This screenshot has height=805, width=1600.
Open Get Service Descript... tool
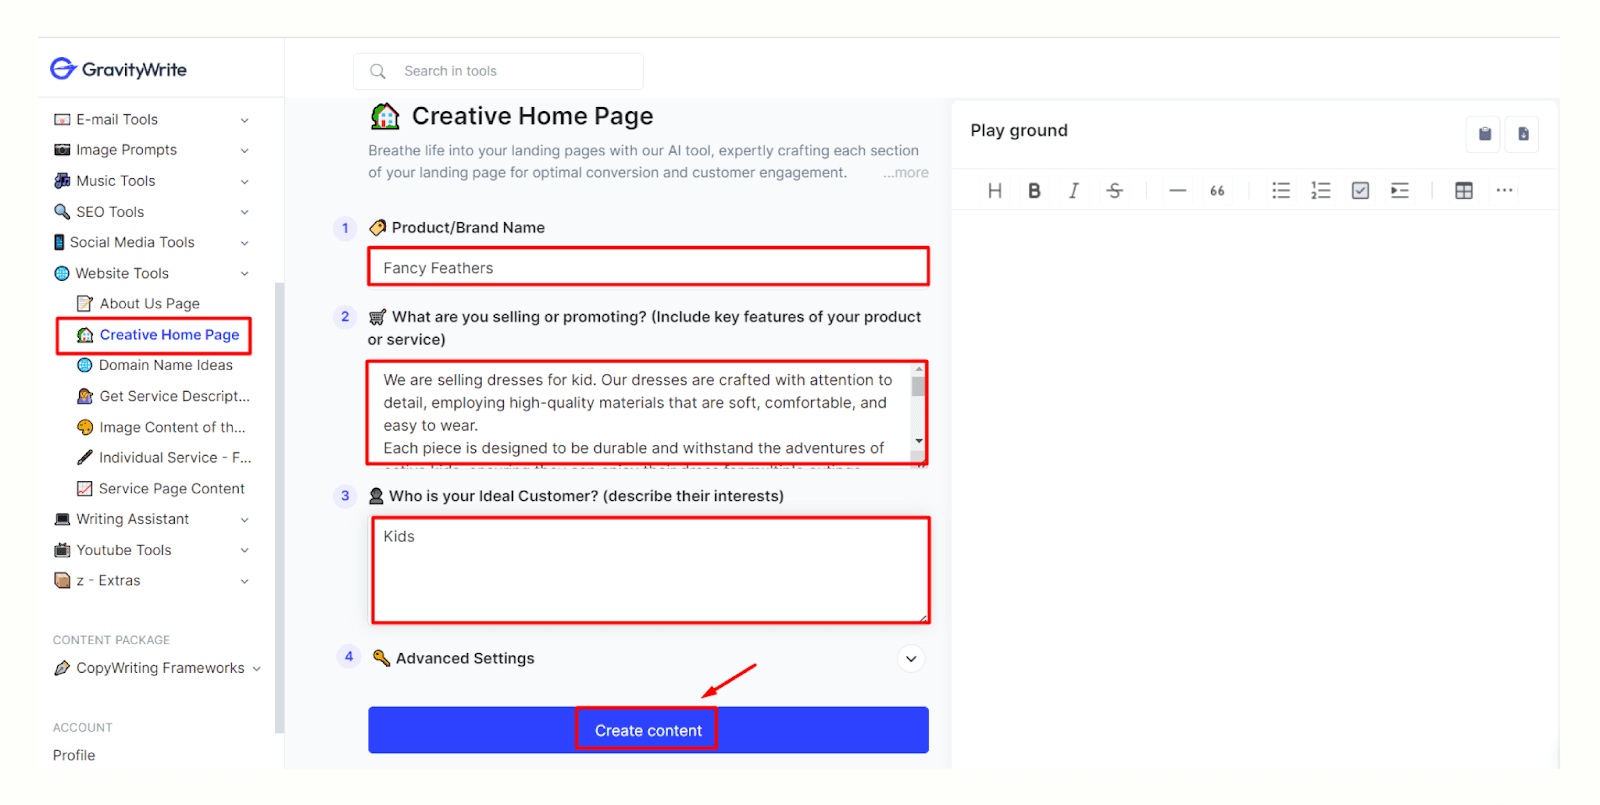[164, 396]
